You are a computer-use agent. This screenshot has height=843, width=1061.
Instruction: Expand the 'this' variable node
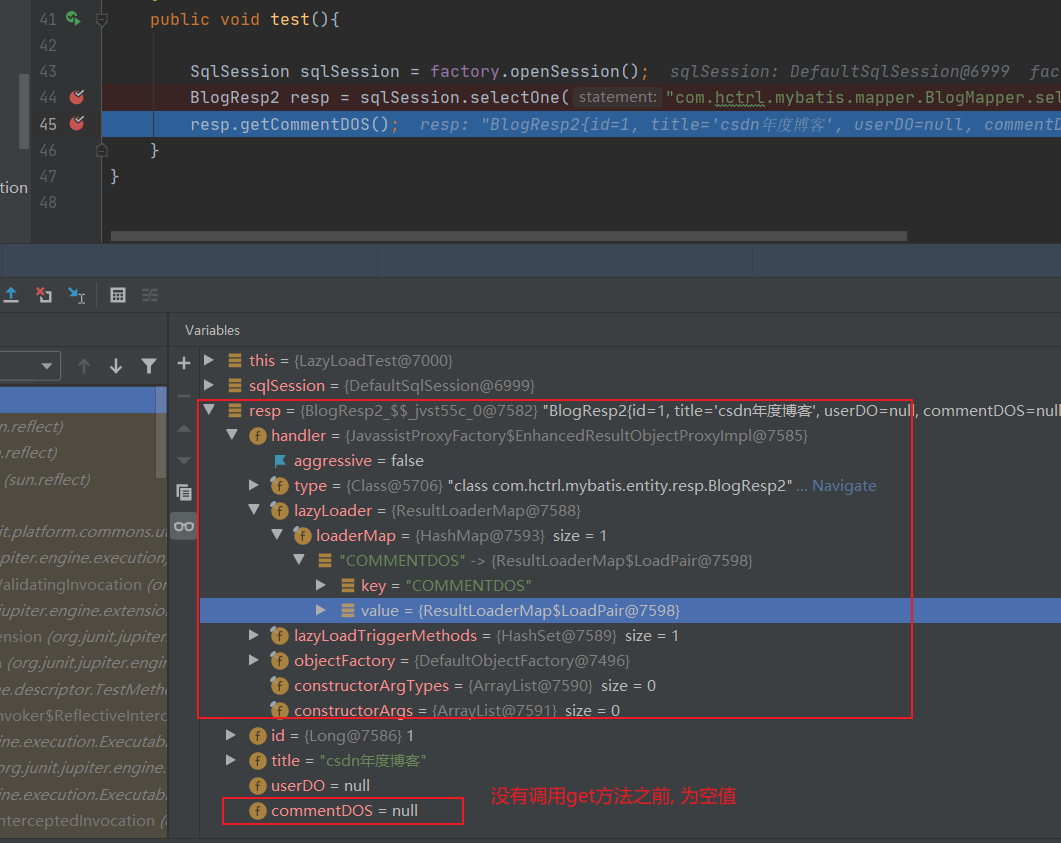coord(209,360)
